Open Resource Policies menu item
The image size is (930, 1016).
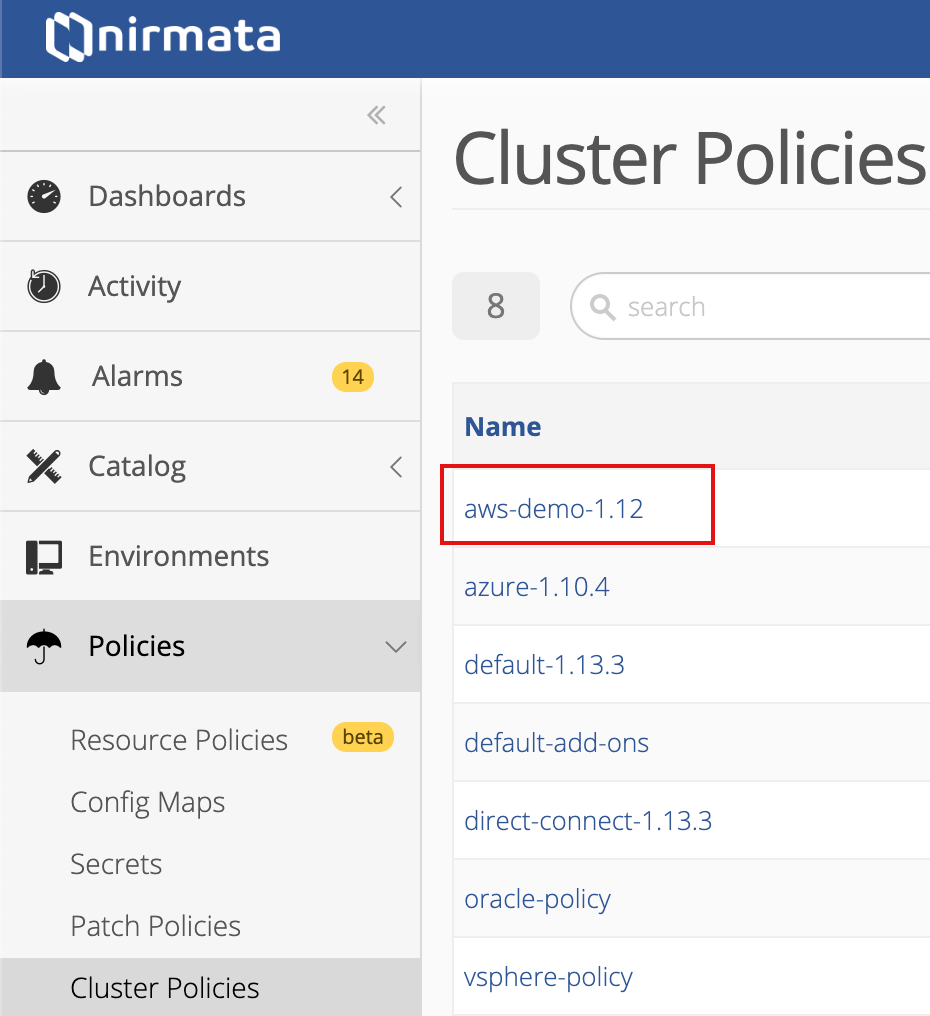tap(179, 740)
